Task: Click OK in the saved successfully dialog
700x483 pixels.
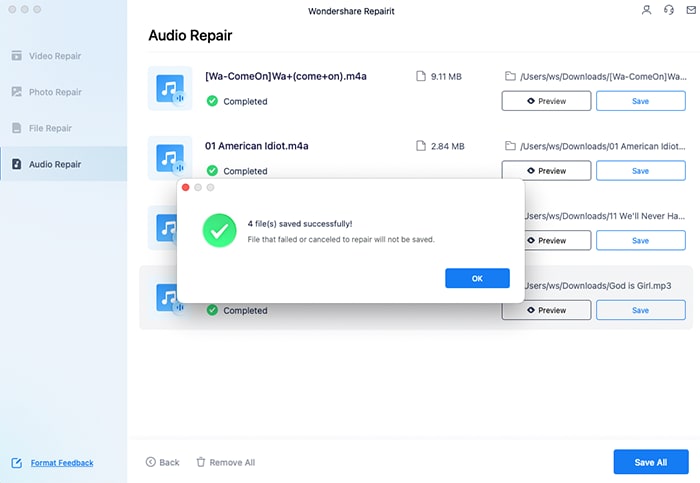Action: coord(477,278)
